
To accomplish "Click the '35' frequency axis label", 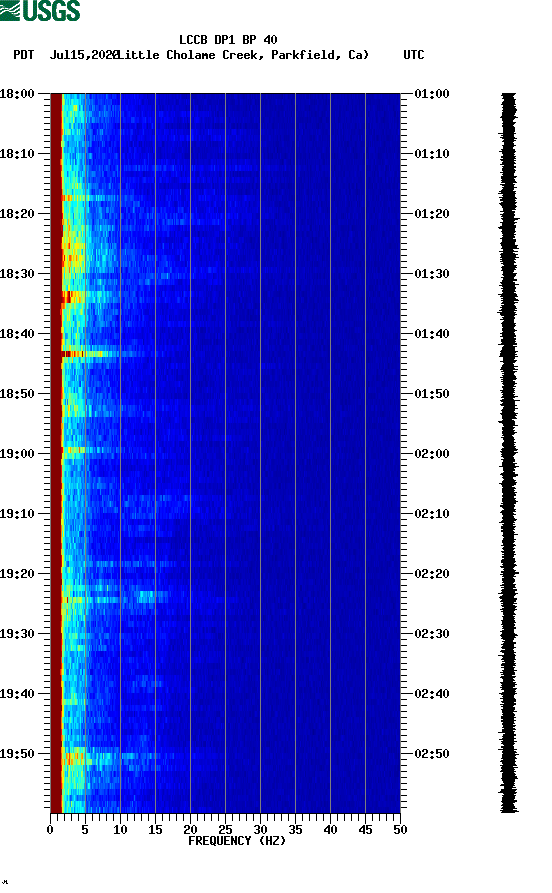I will pos(295,830).
